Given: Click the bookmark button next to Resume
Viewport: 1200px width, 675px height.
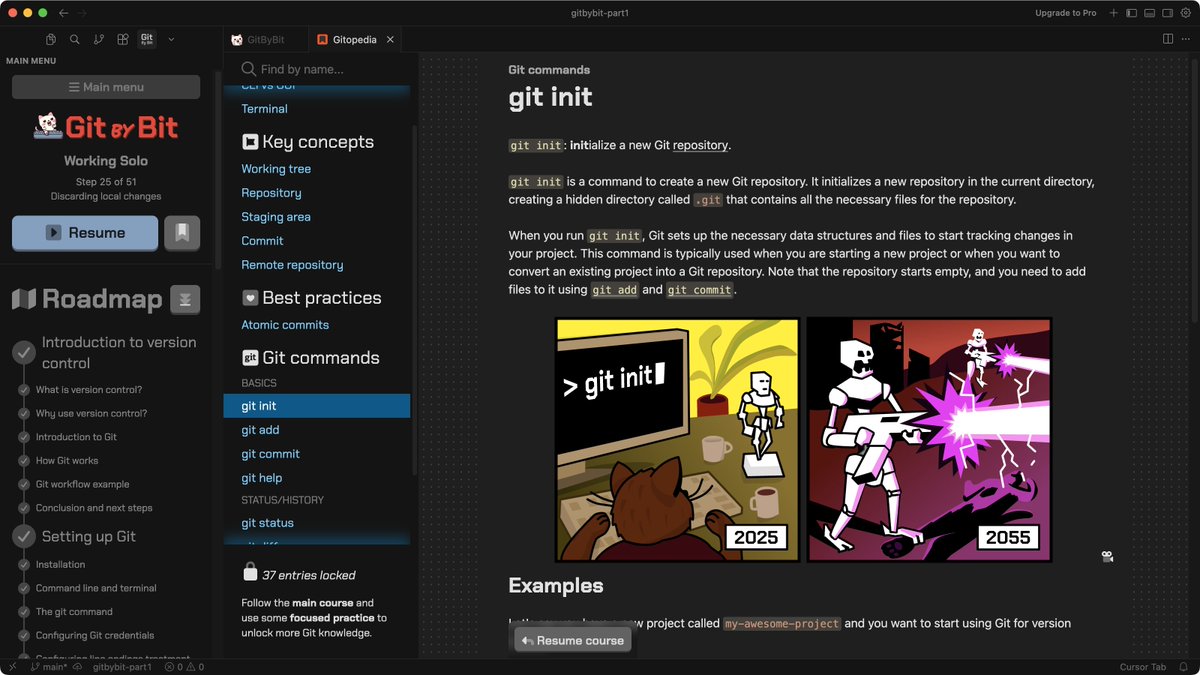Looking at the screenshot, I should (x=182, y=232).
